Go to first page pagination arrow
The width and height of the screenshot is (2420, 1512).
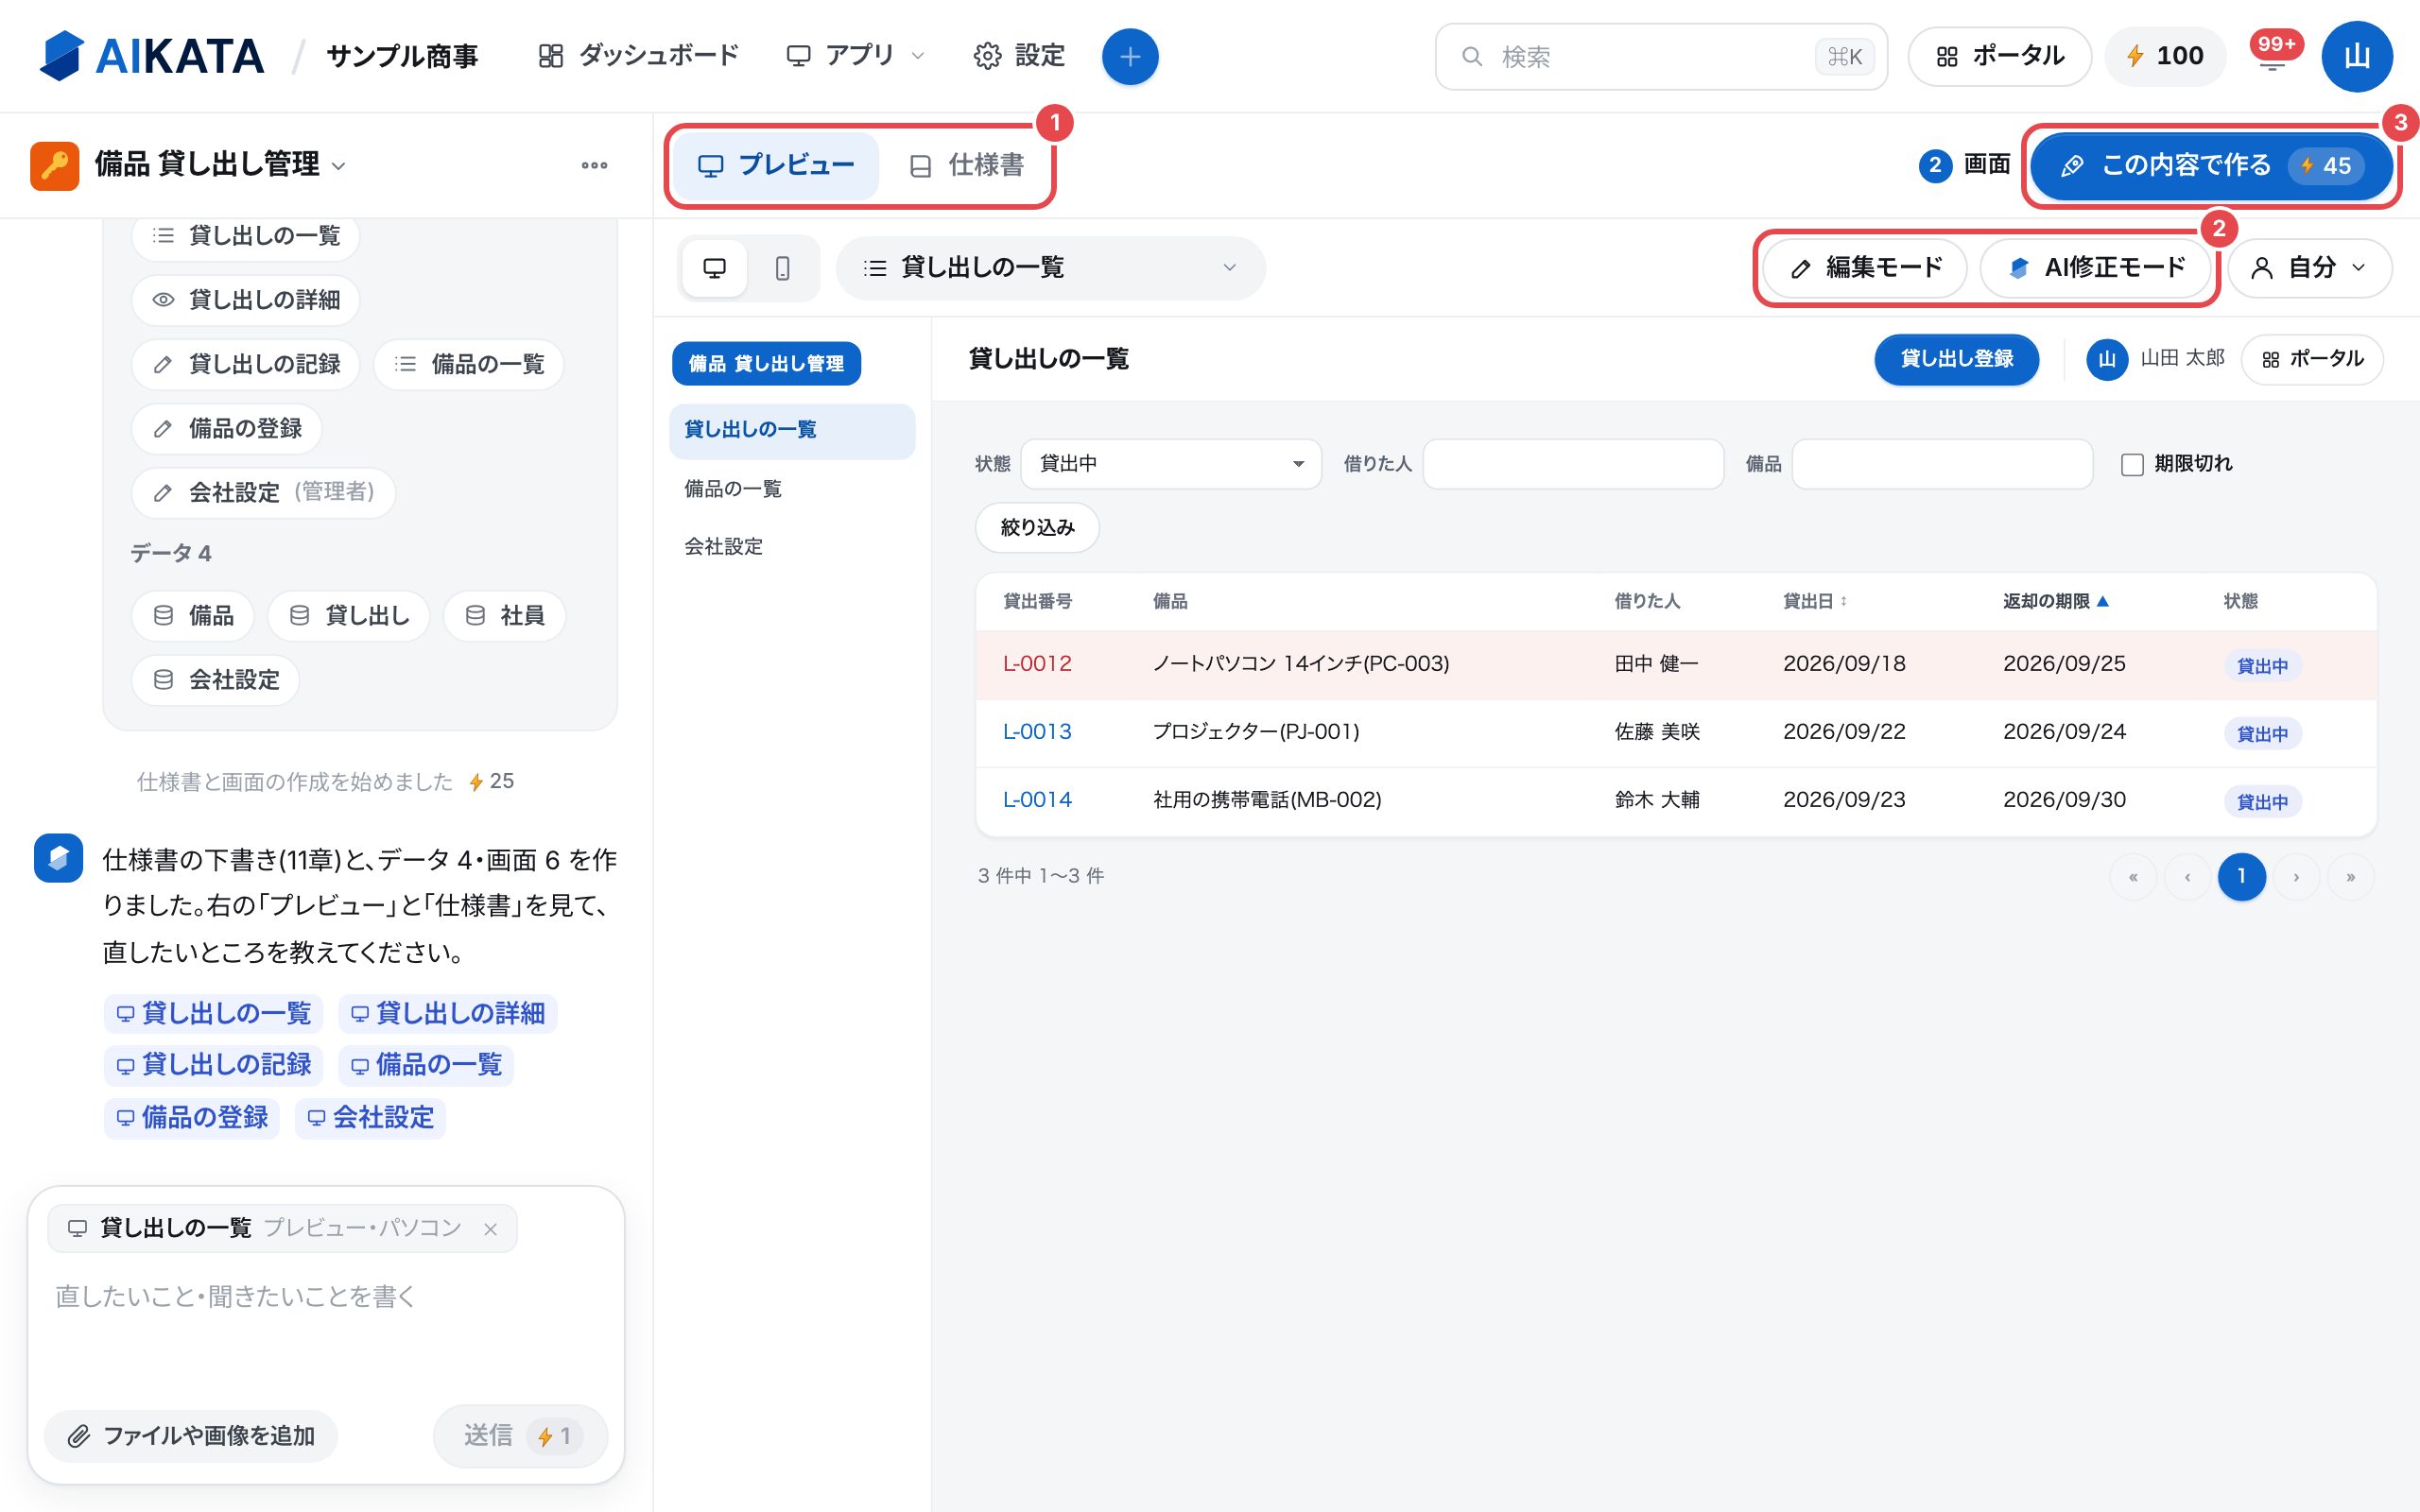2133,877
